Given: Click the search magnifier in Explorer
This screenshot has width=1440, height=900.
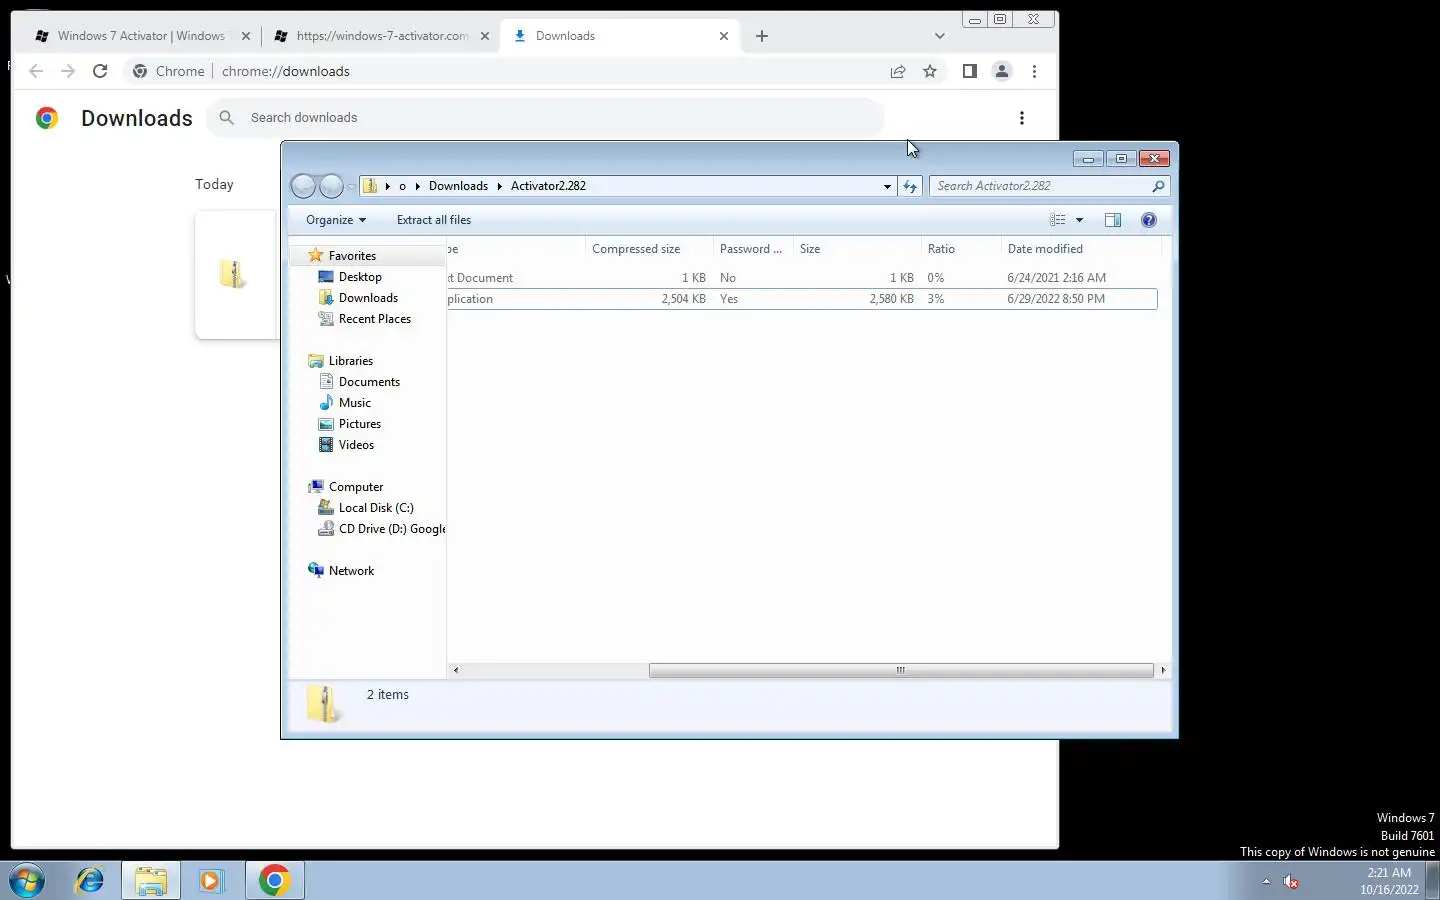Looking at the screenshot, I should point(1158,186).
